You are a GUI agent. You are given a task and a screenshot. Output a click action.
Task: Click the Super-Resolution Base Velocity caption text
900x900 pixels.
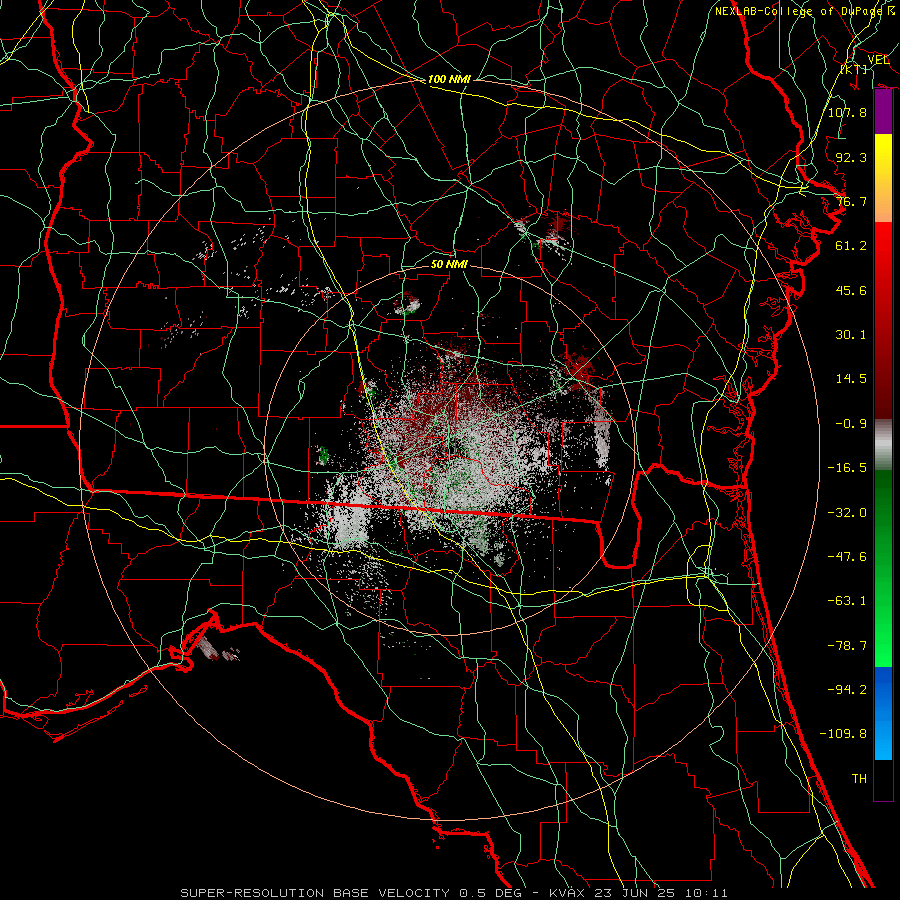pos(454,893)
